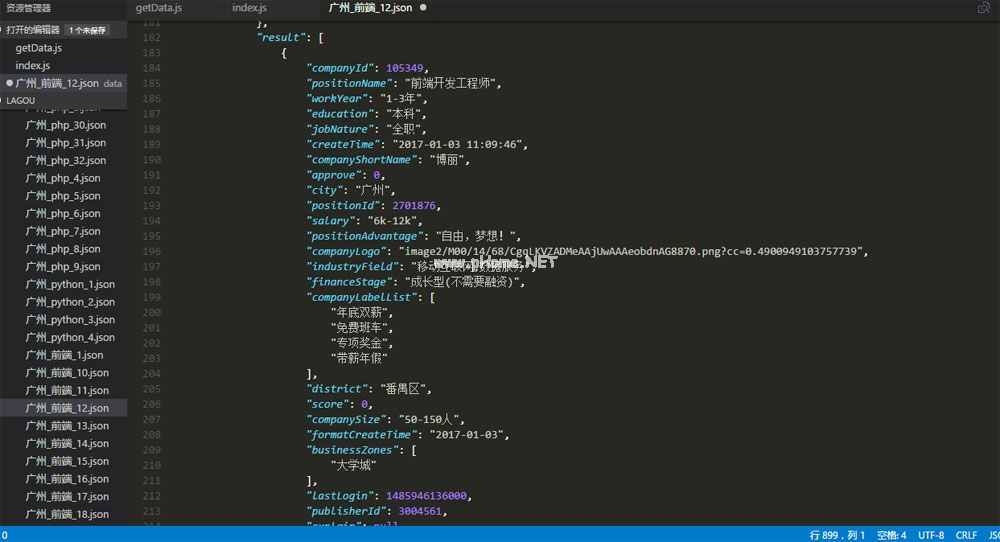Collapse the LAGOU folder section
This screenshot has width=1000, height=542.
(20, 101)
